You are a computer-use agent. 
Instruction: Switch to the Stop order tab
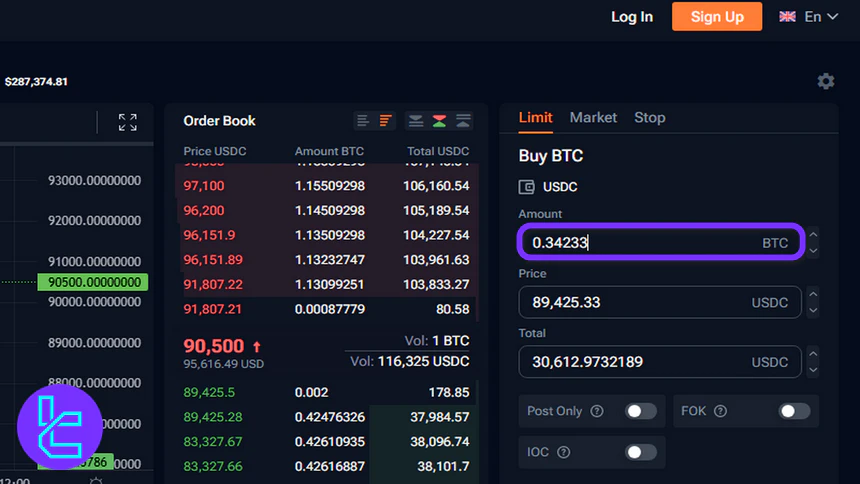click(x=649, y=117)
